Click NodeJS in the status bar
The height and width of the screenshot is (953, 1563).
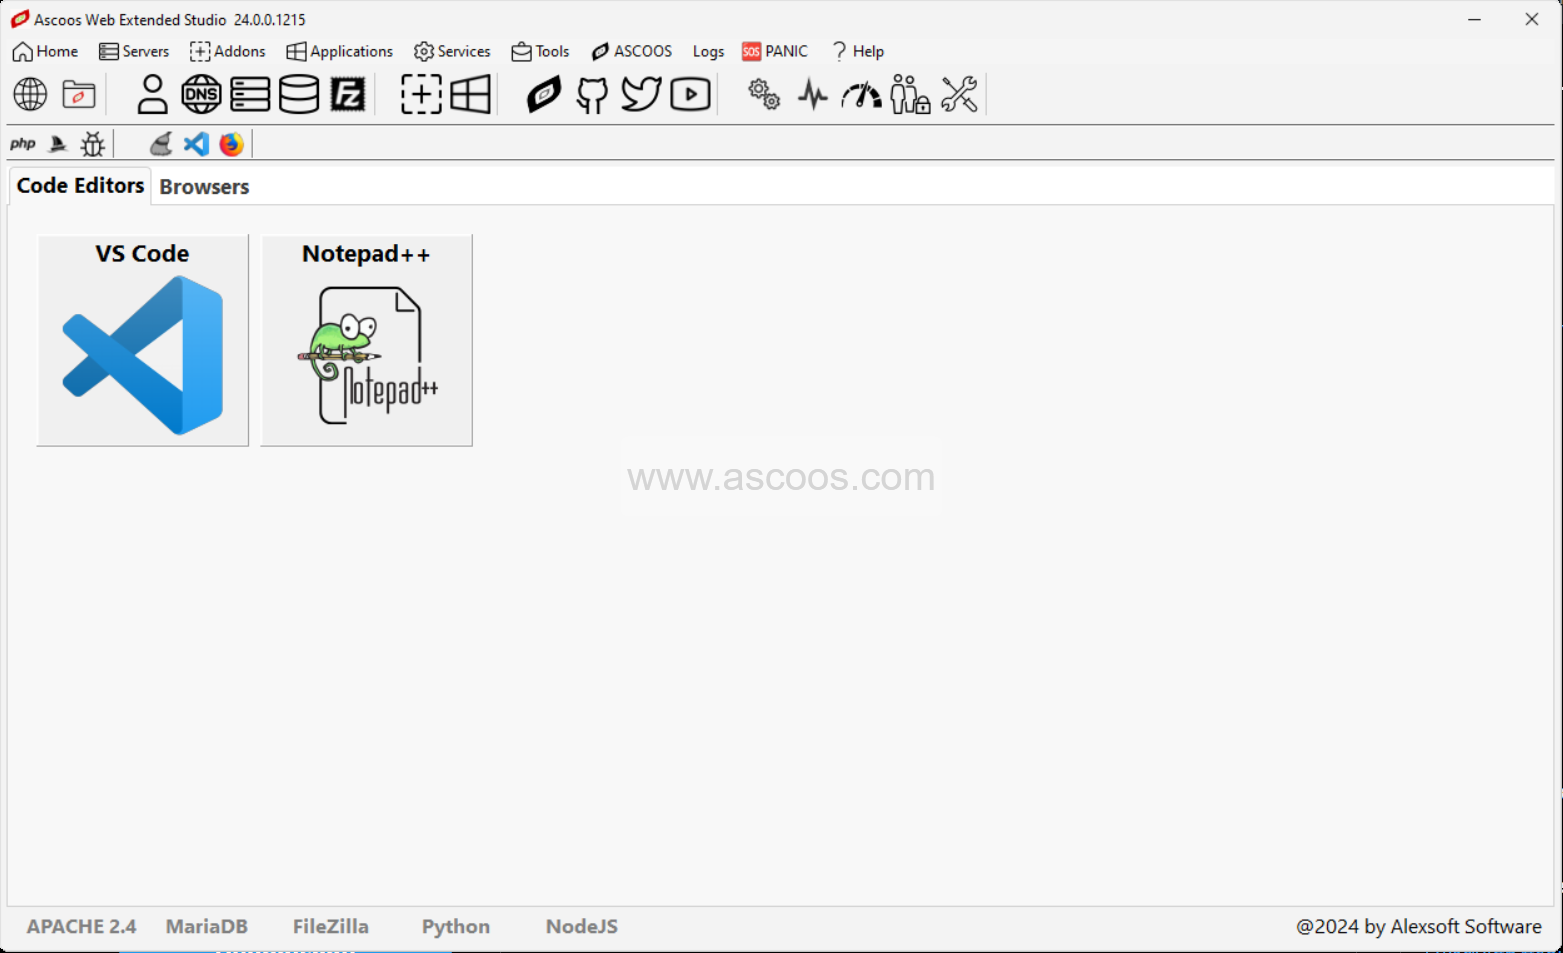(581, 926)
